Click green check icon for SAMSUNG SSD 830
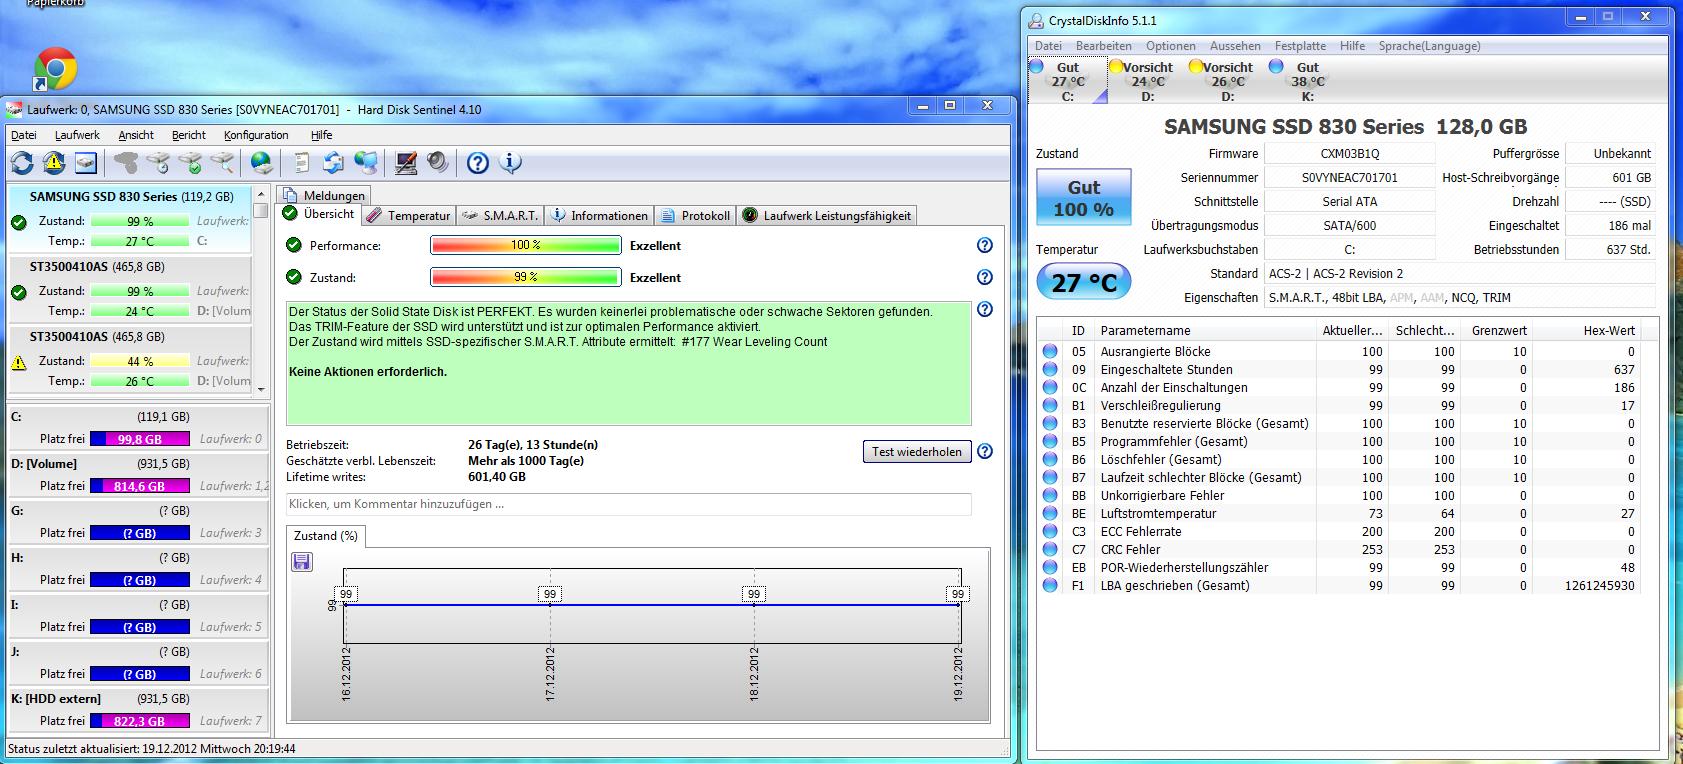 pos(18,222)
